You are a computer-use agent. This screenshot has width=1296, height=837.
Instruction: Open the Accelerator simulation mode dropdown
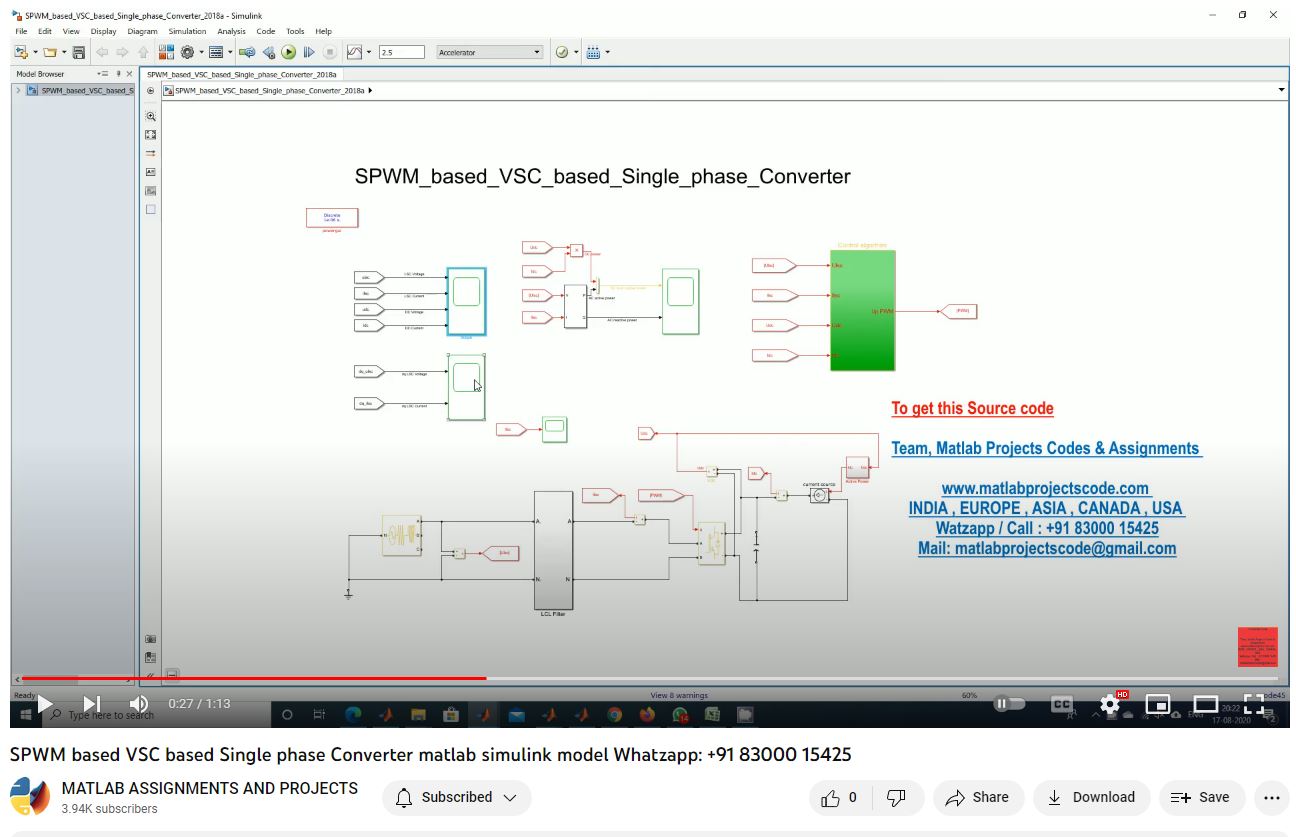[489, 52]
